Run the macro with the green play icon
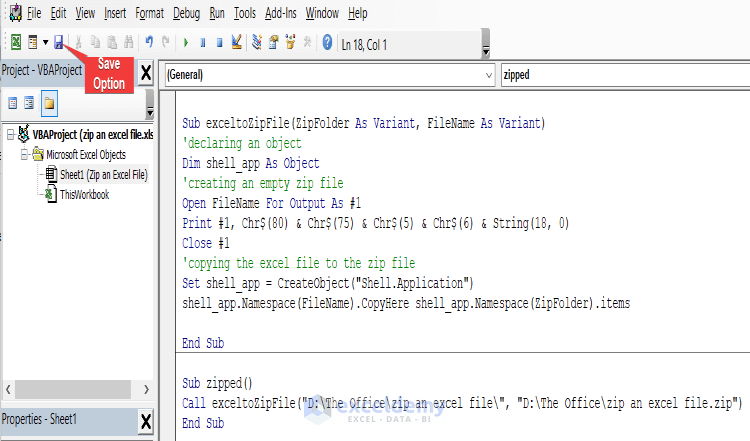Screen dimensions: 750x441 click(x=186, y=43)
